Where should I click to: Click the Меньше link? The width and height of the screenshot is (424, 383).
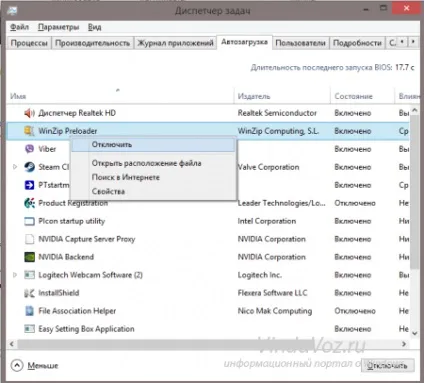coord(43,366)
